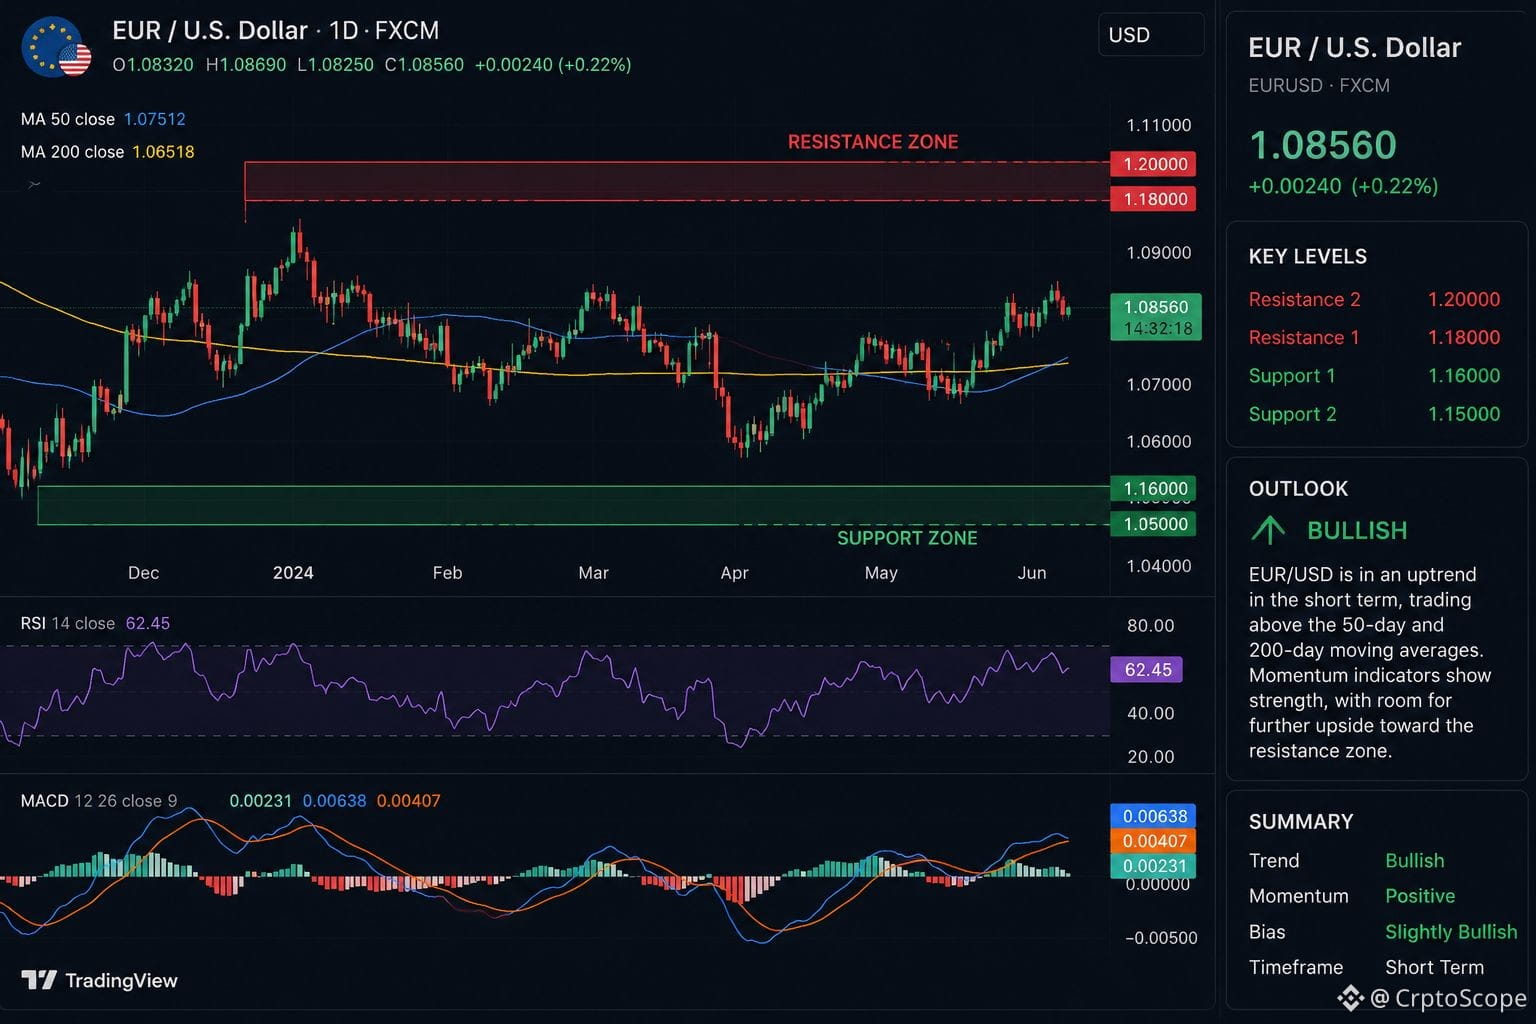The image size is (1536, 1024).
Task: Click the TradingView logo
Action: tap(99, 980)
